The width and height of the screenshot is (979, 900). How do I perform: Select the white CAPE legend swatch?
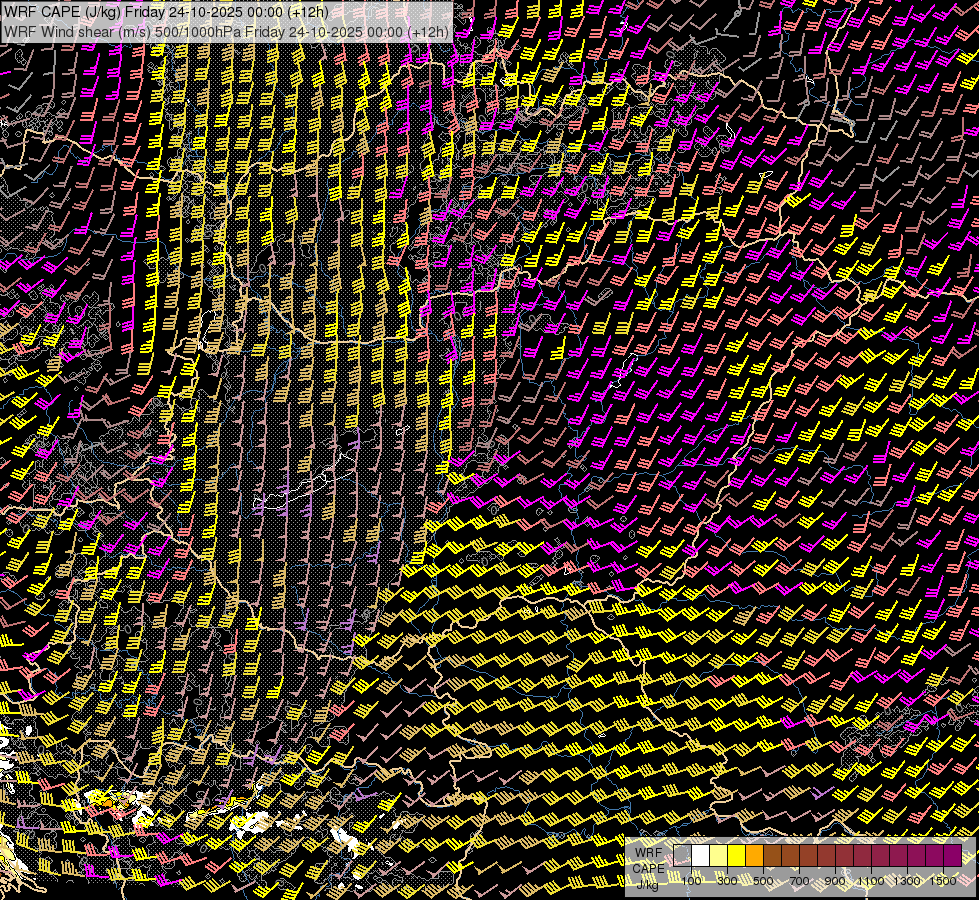701,856
